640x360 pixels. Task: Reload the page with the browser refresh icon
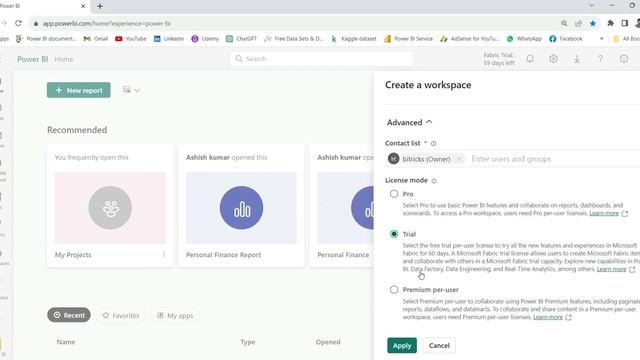click(x=18, y=23)
